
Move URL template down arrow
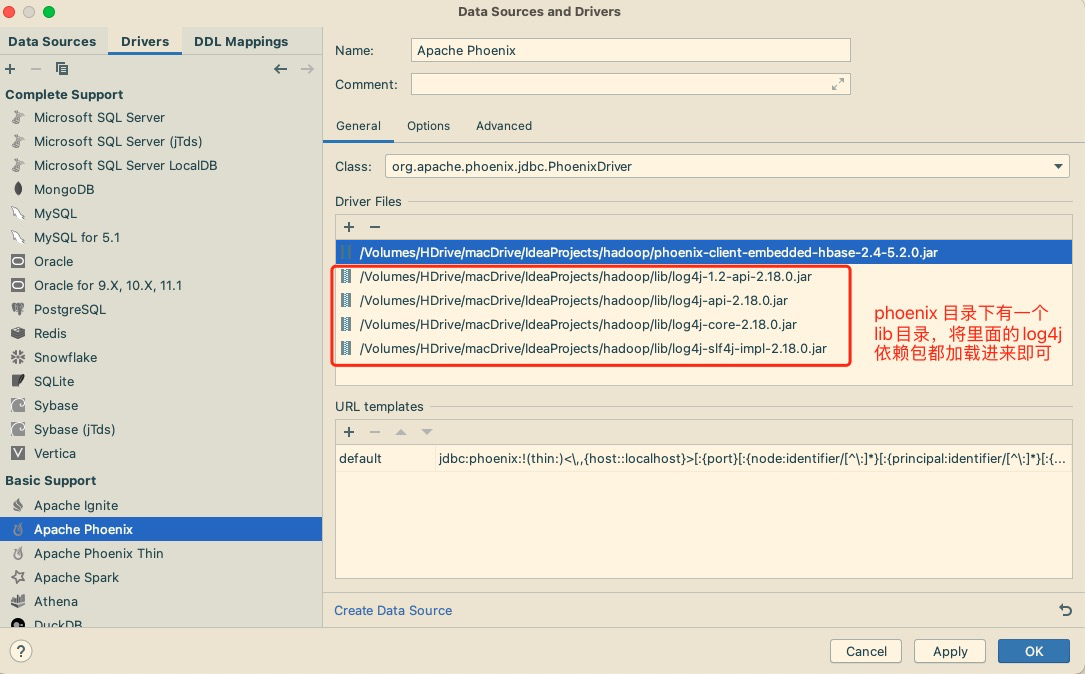pos(427,432)
